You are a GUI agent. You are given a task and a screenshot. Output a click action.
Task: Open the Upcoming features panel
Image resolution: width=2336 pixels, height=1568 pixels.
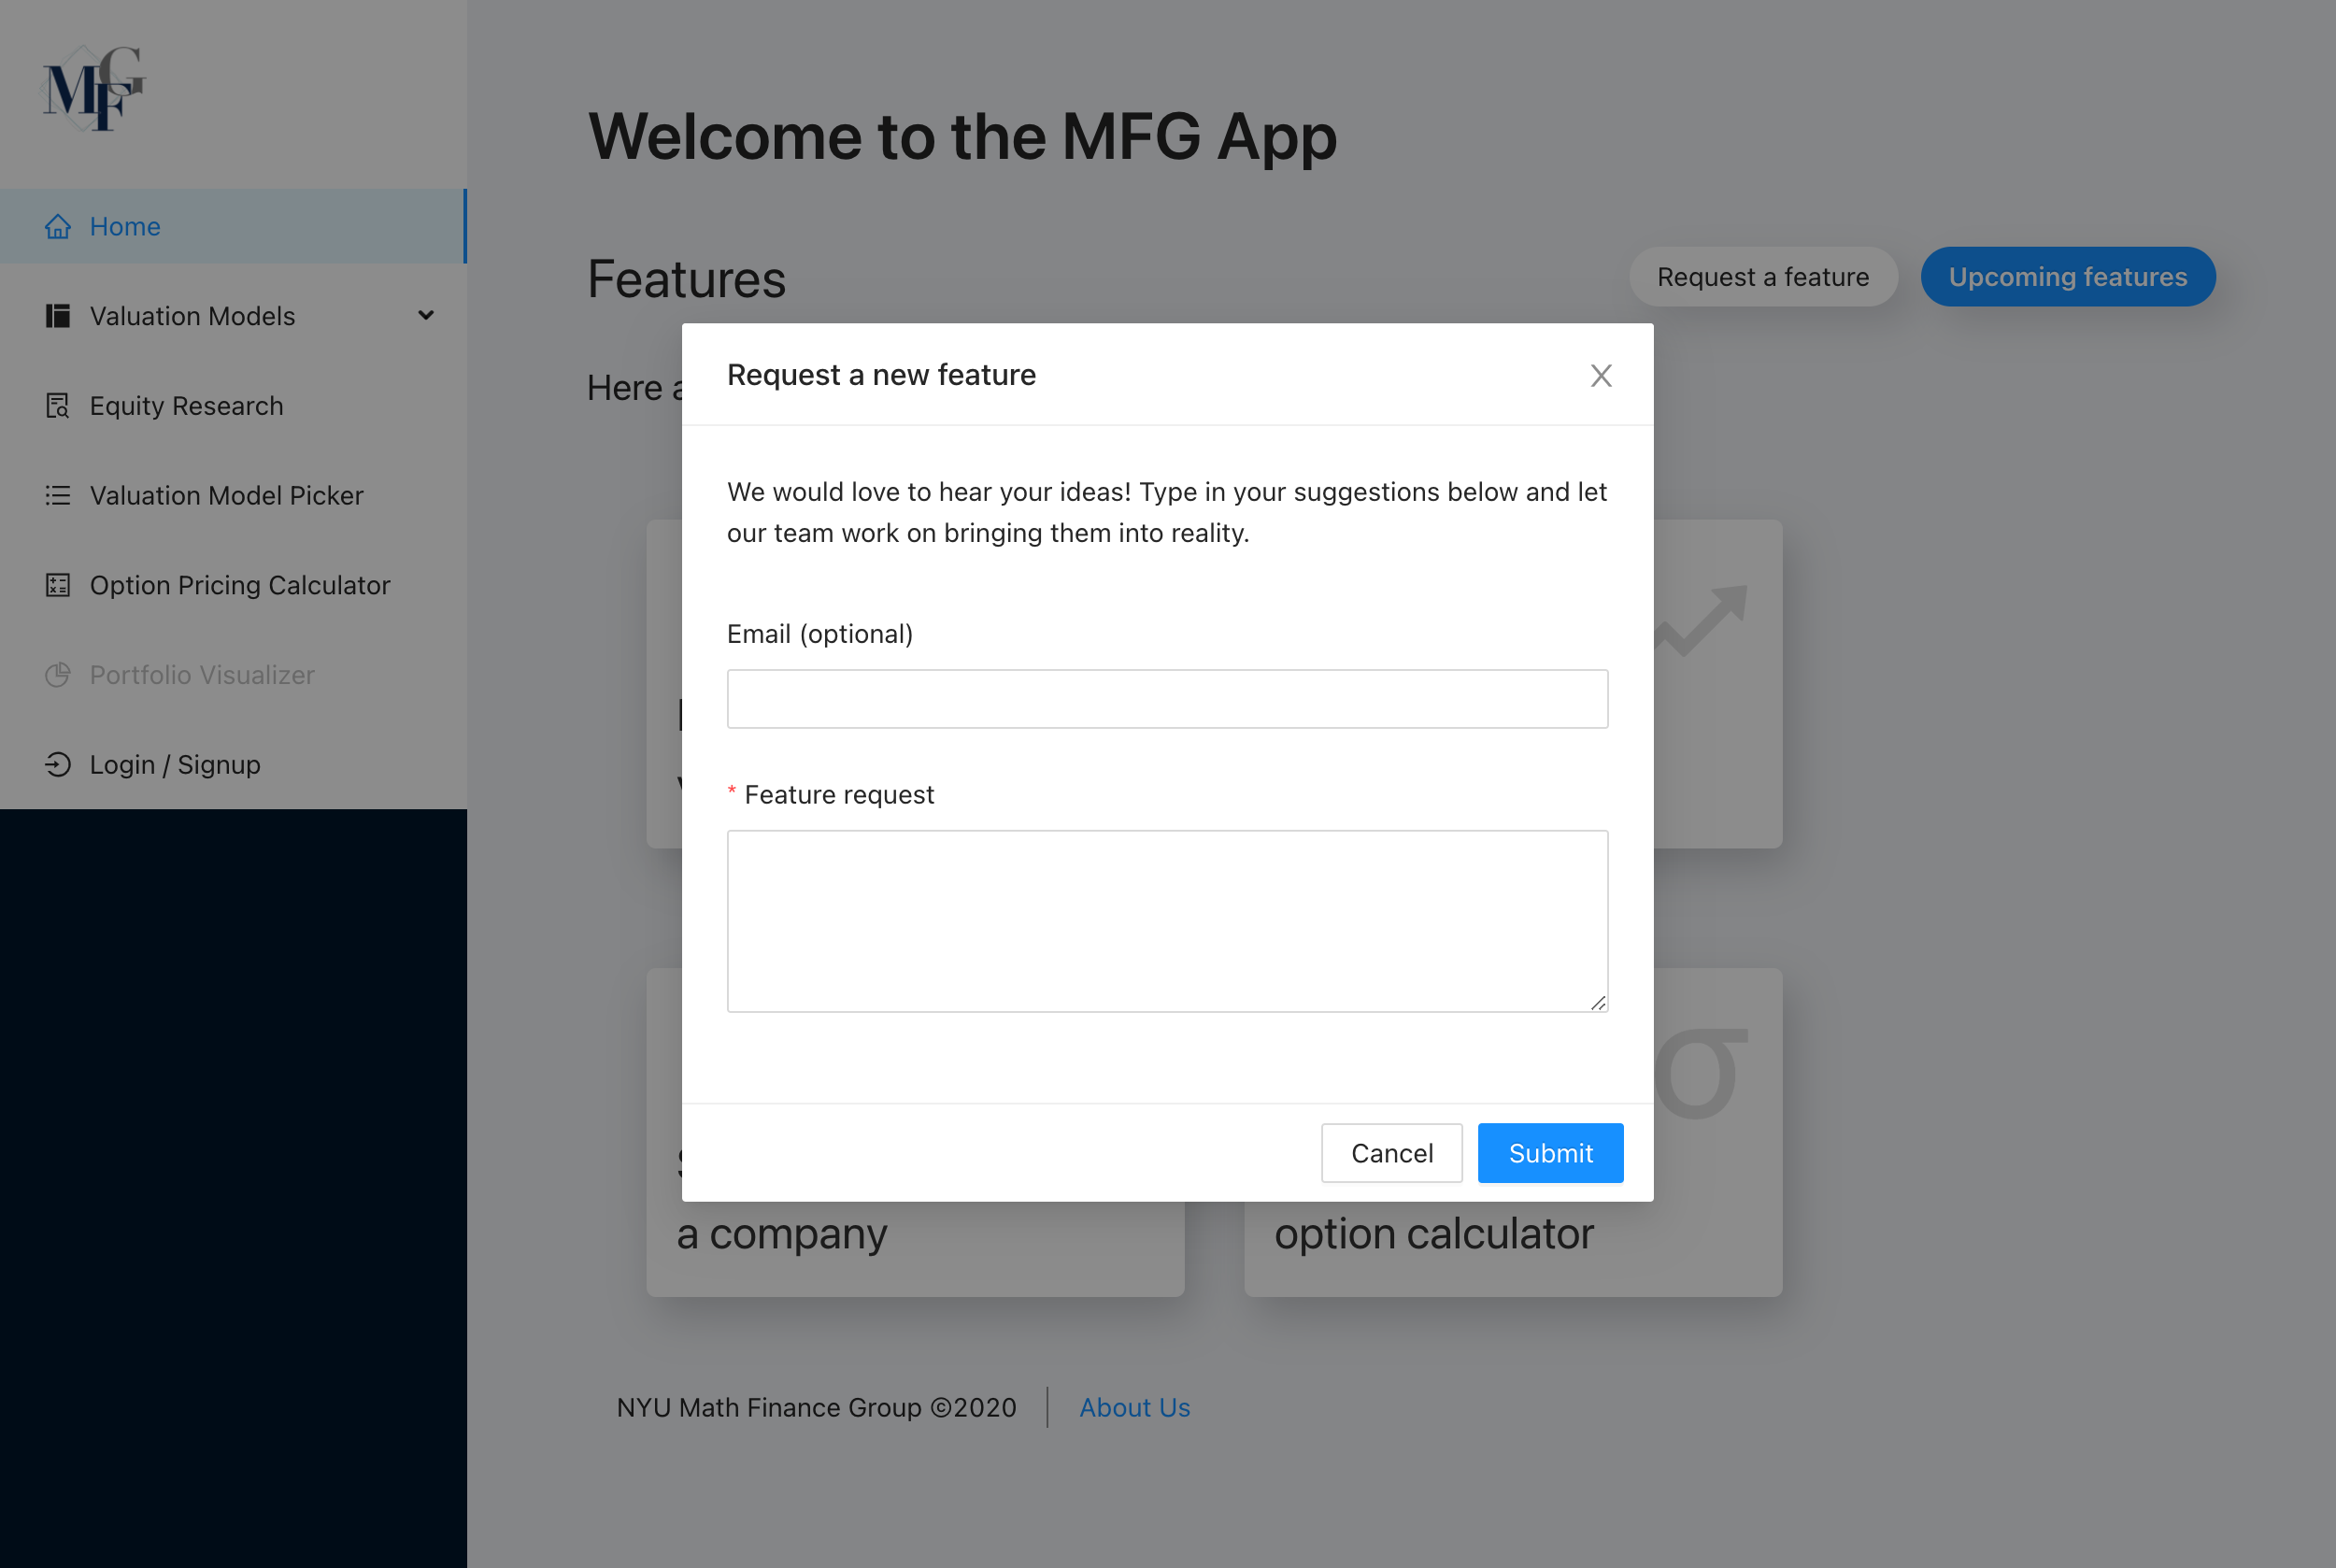[2068, 277]
